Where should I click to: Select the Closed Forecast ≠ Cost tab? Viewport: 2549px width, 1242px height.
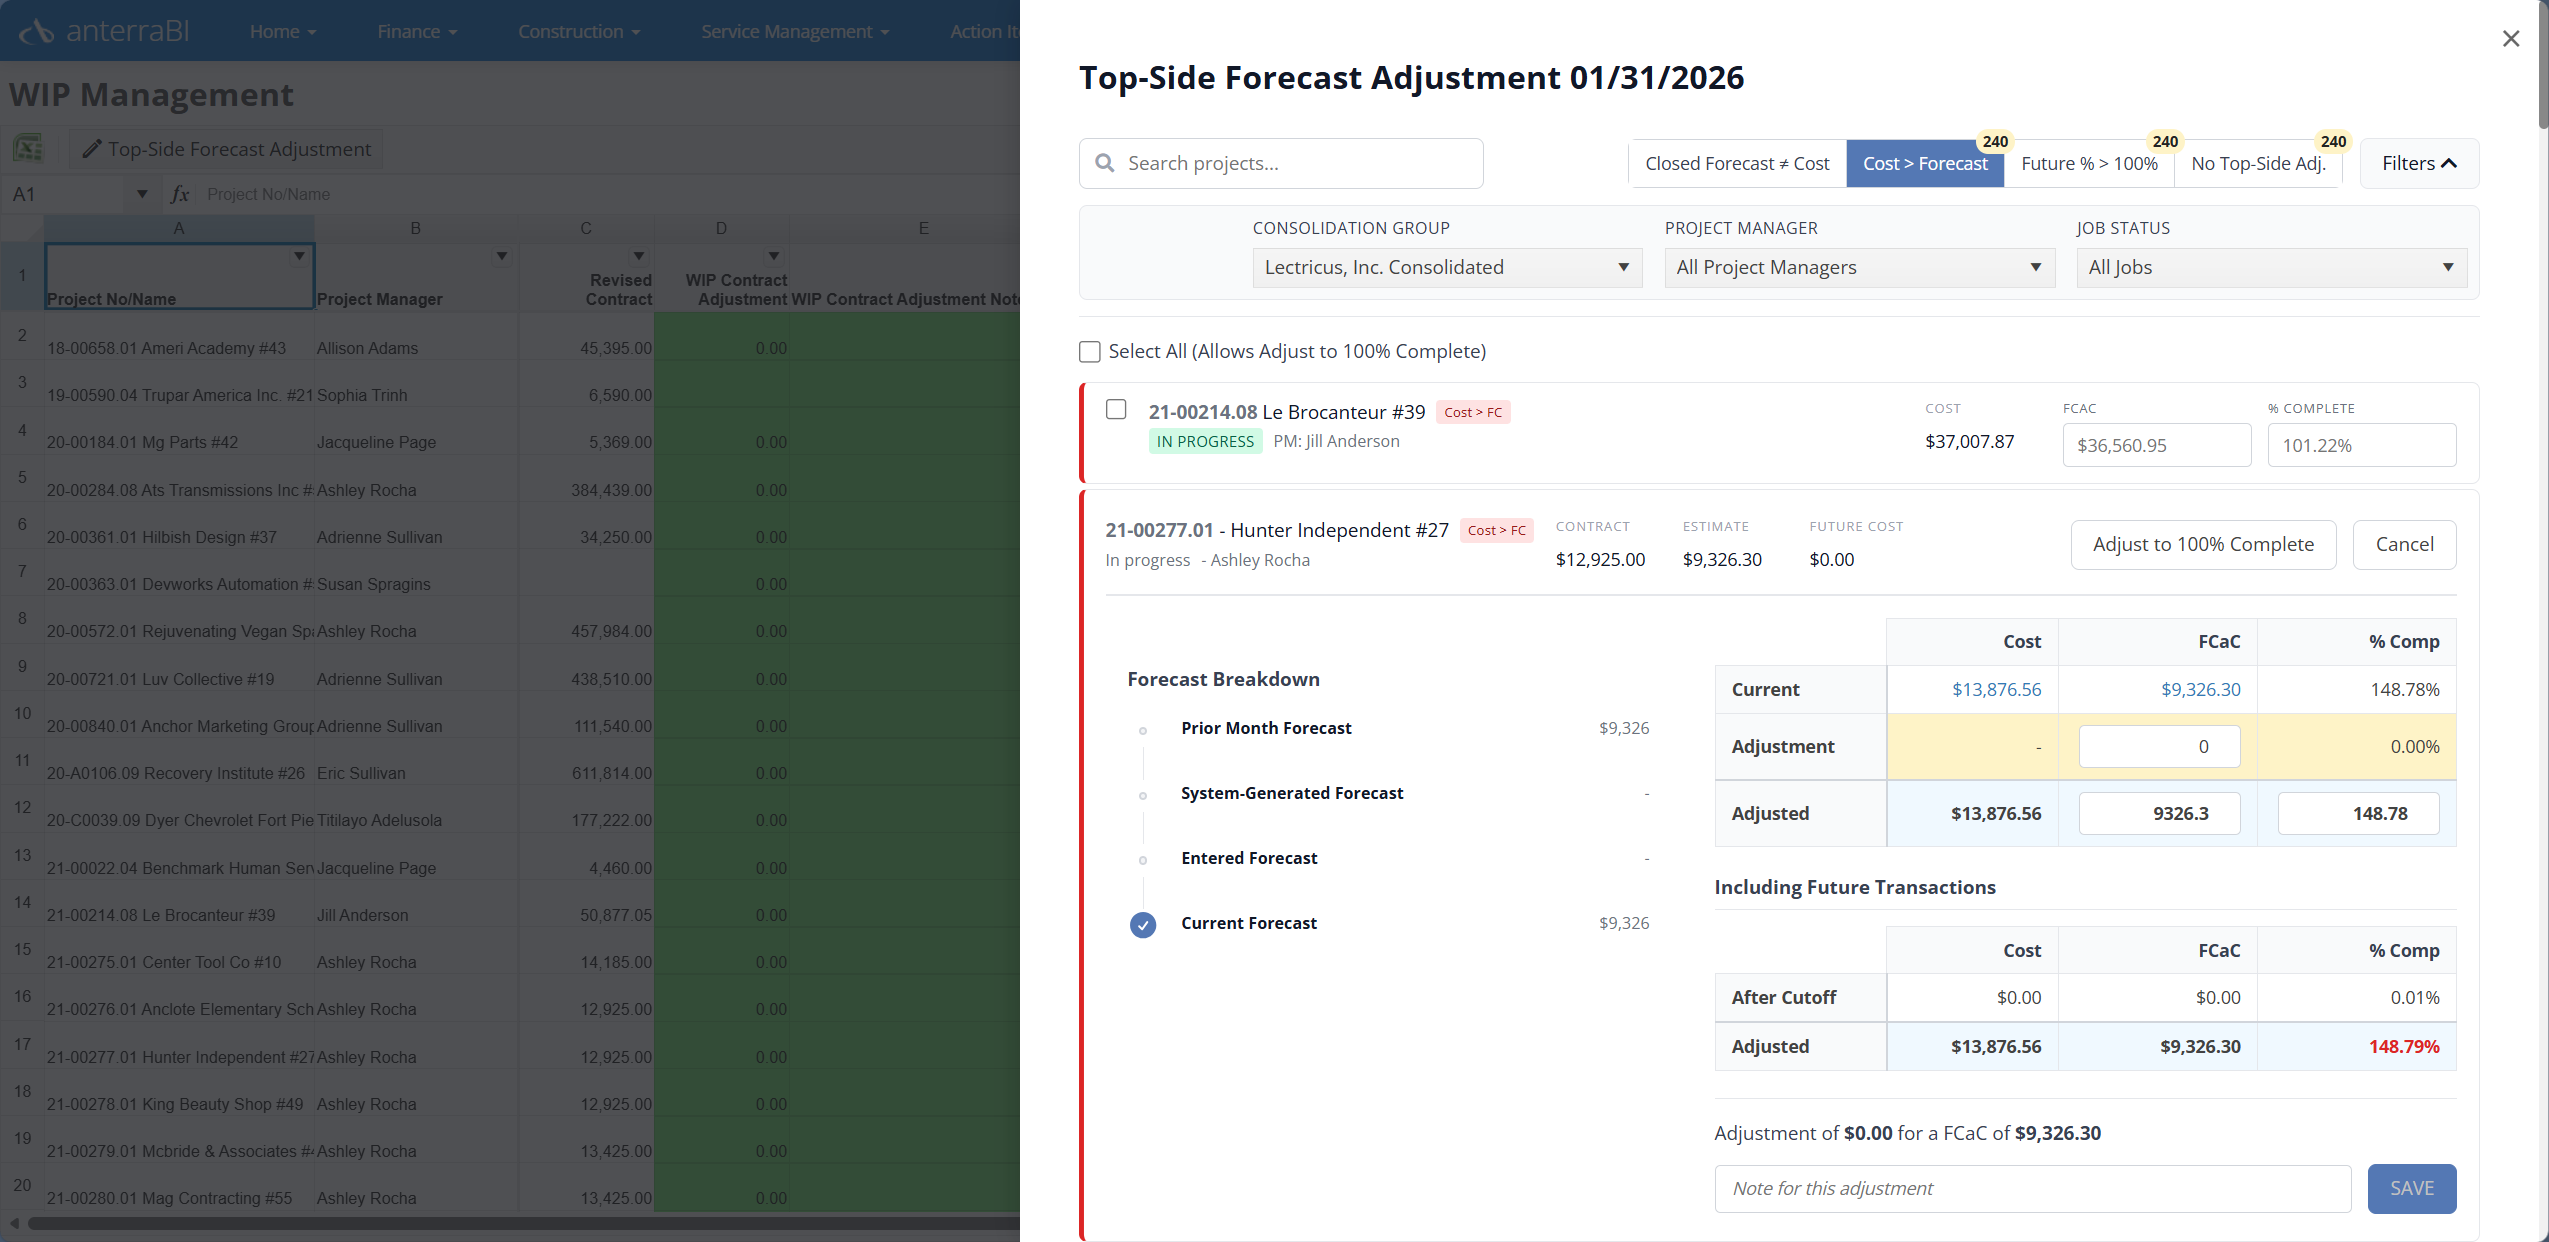click(1736, 163)
